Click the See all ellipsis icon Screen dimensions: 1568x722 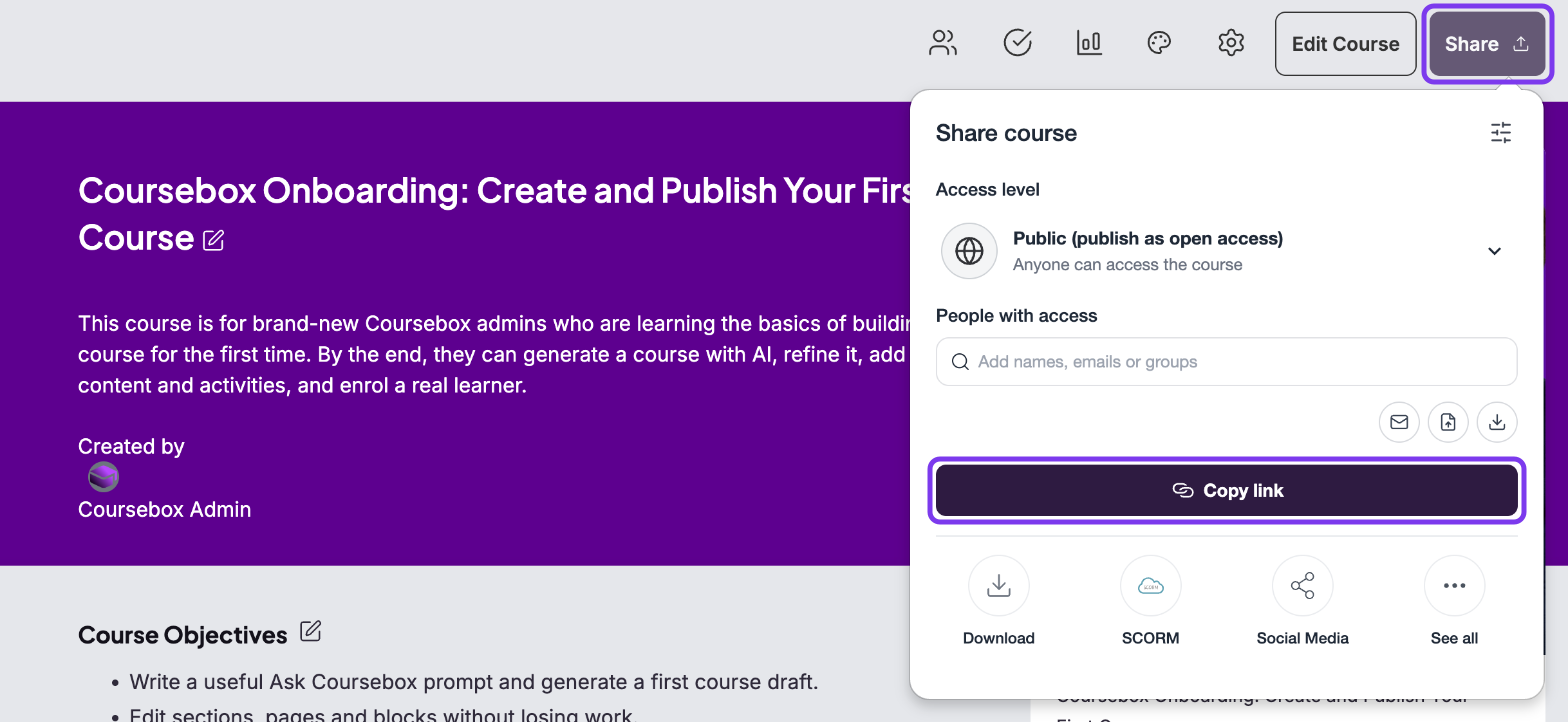coord(1454,586)
